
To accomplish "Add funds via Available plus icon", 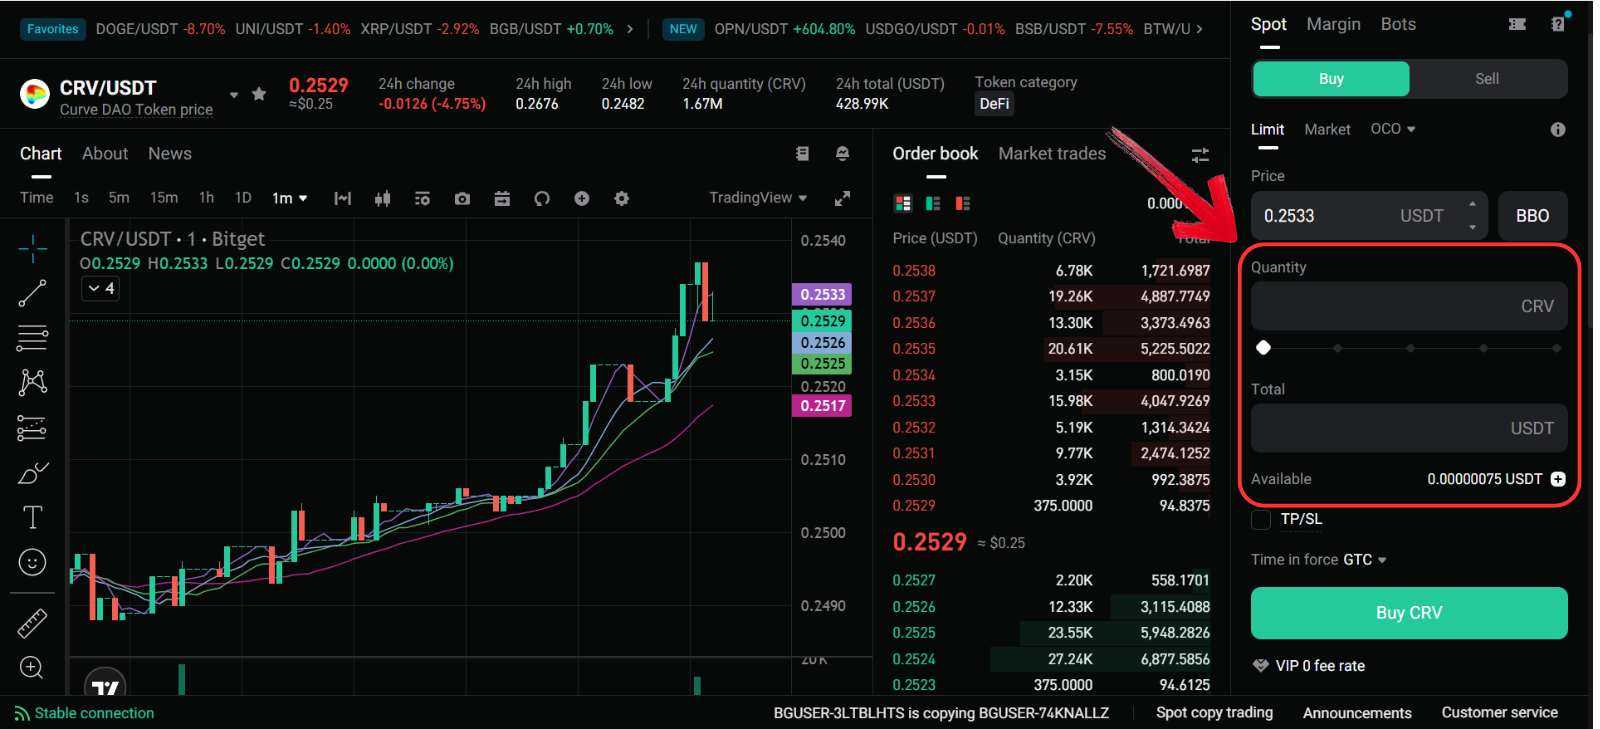I will (1558, 479).
